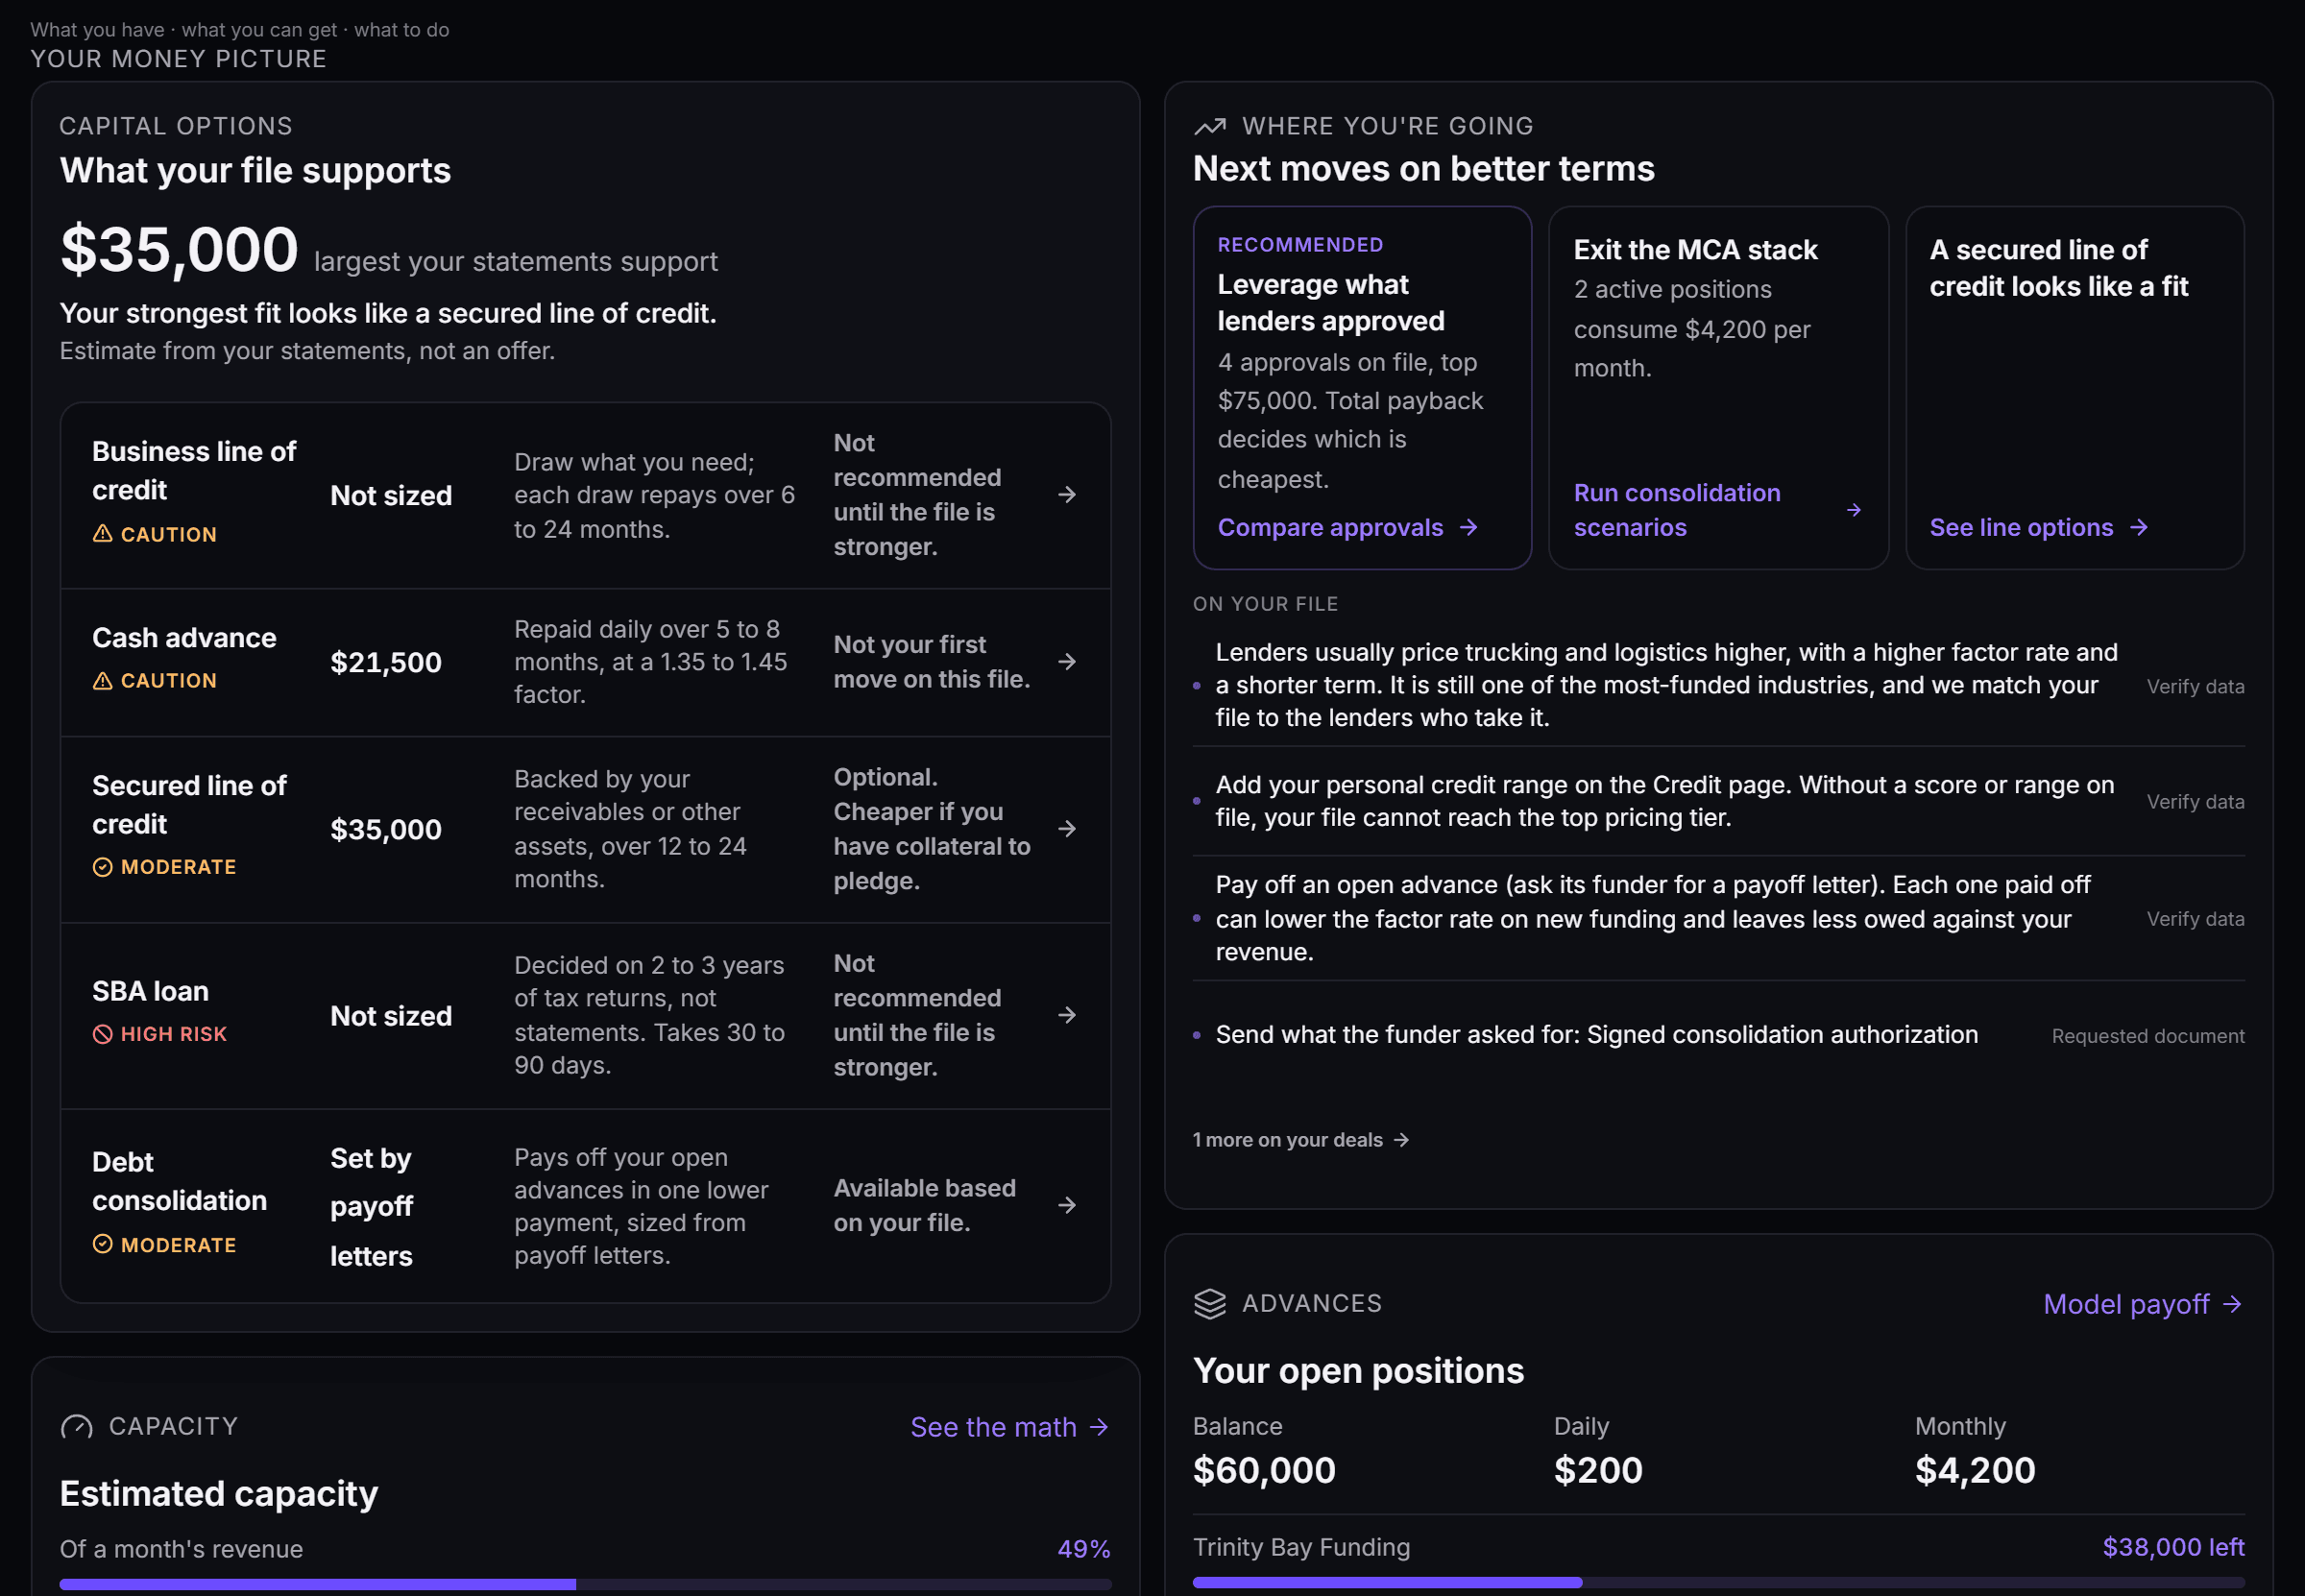Click the arrow next to See line options
Screen dimensions: 2305x1596
pos(2138,527)
